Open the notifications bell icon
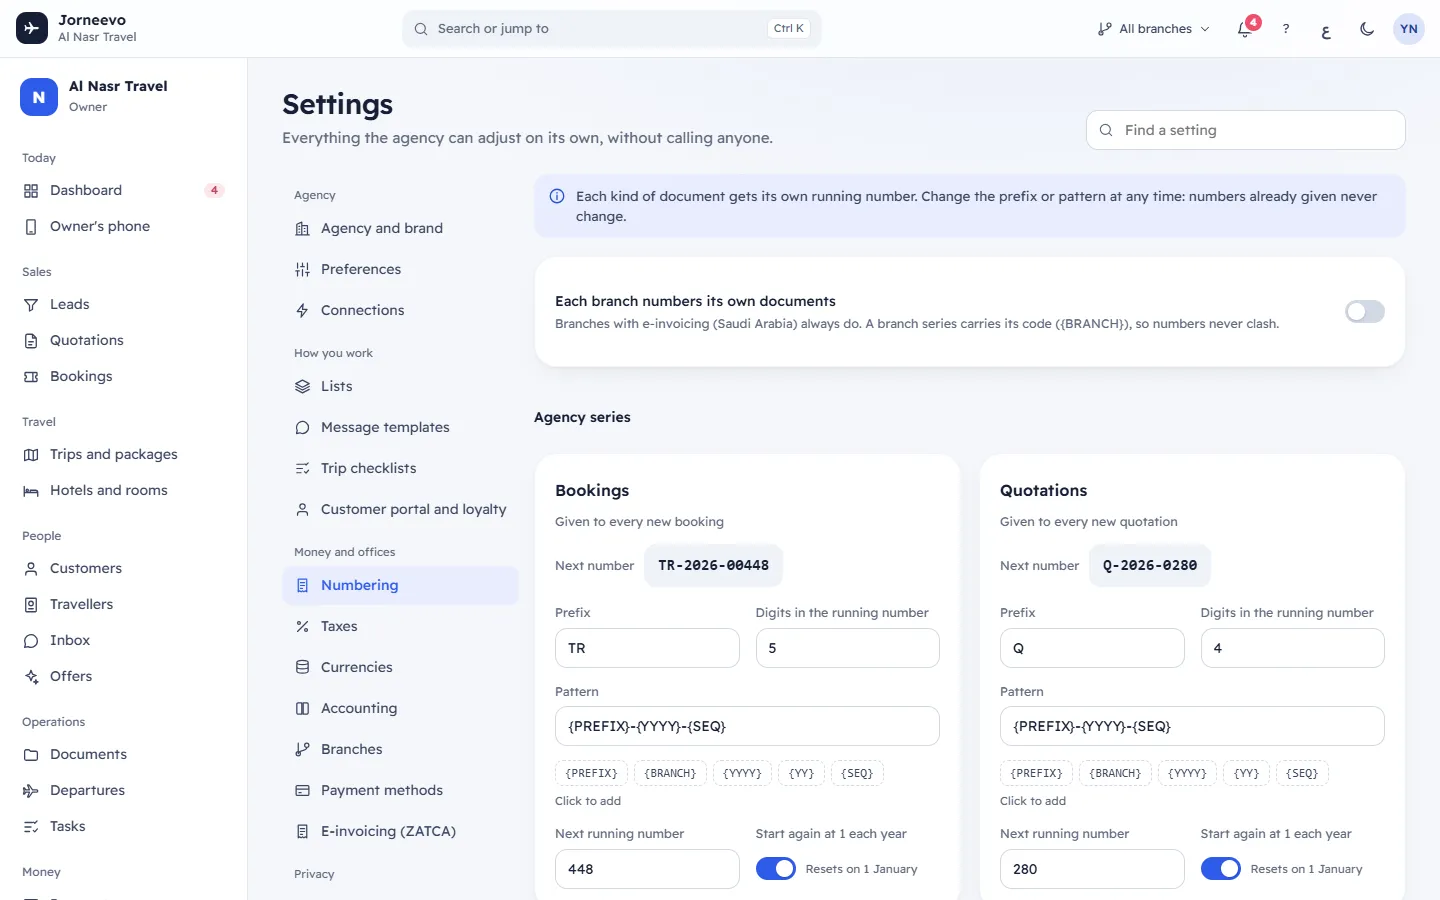The height and width of the screenshot is (900, 1440). (x=1245, y=29)
